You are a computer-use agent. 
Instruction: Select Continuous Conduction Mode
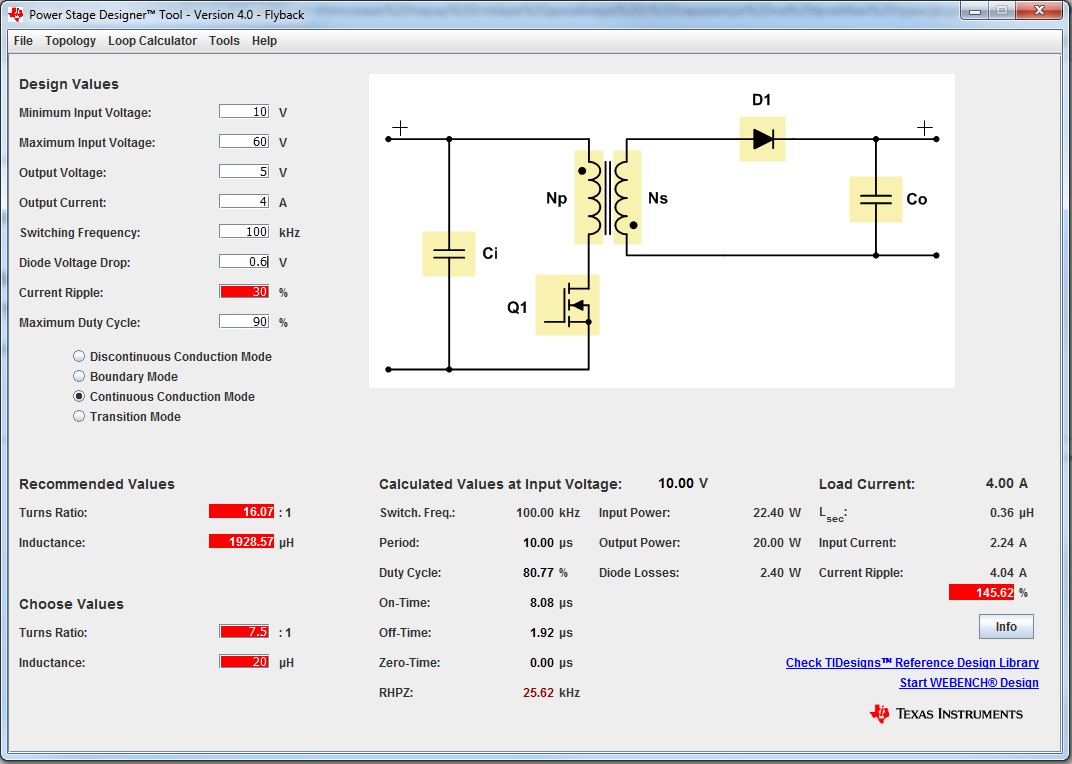point(79,396)
